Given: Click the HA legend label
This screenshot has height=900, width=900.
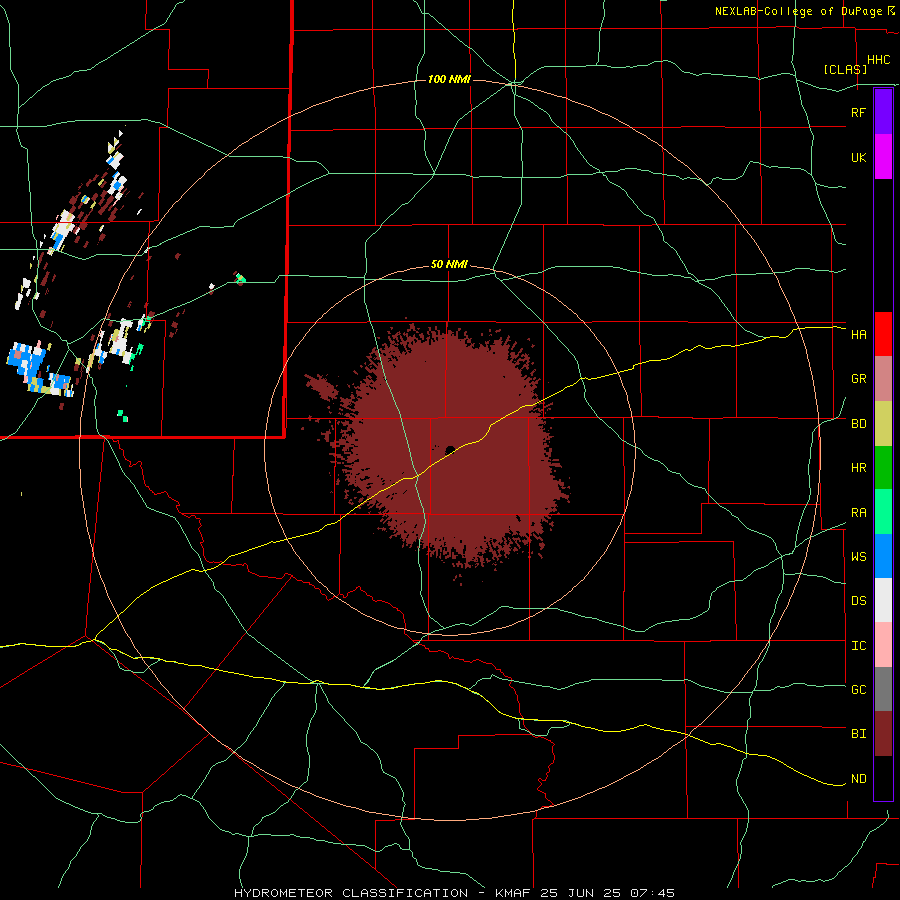Looking at the screenshot, I should tap(858, 334).
